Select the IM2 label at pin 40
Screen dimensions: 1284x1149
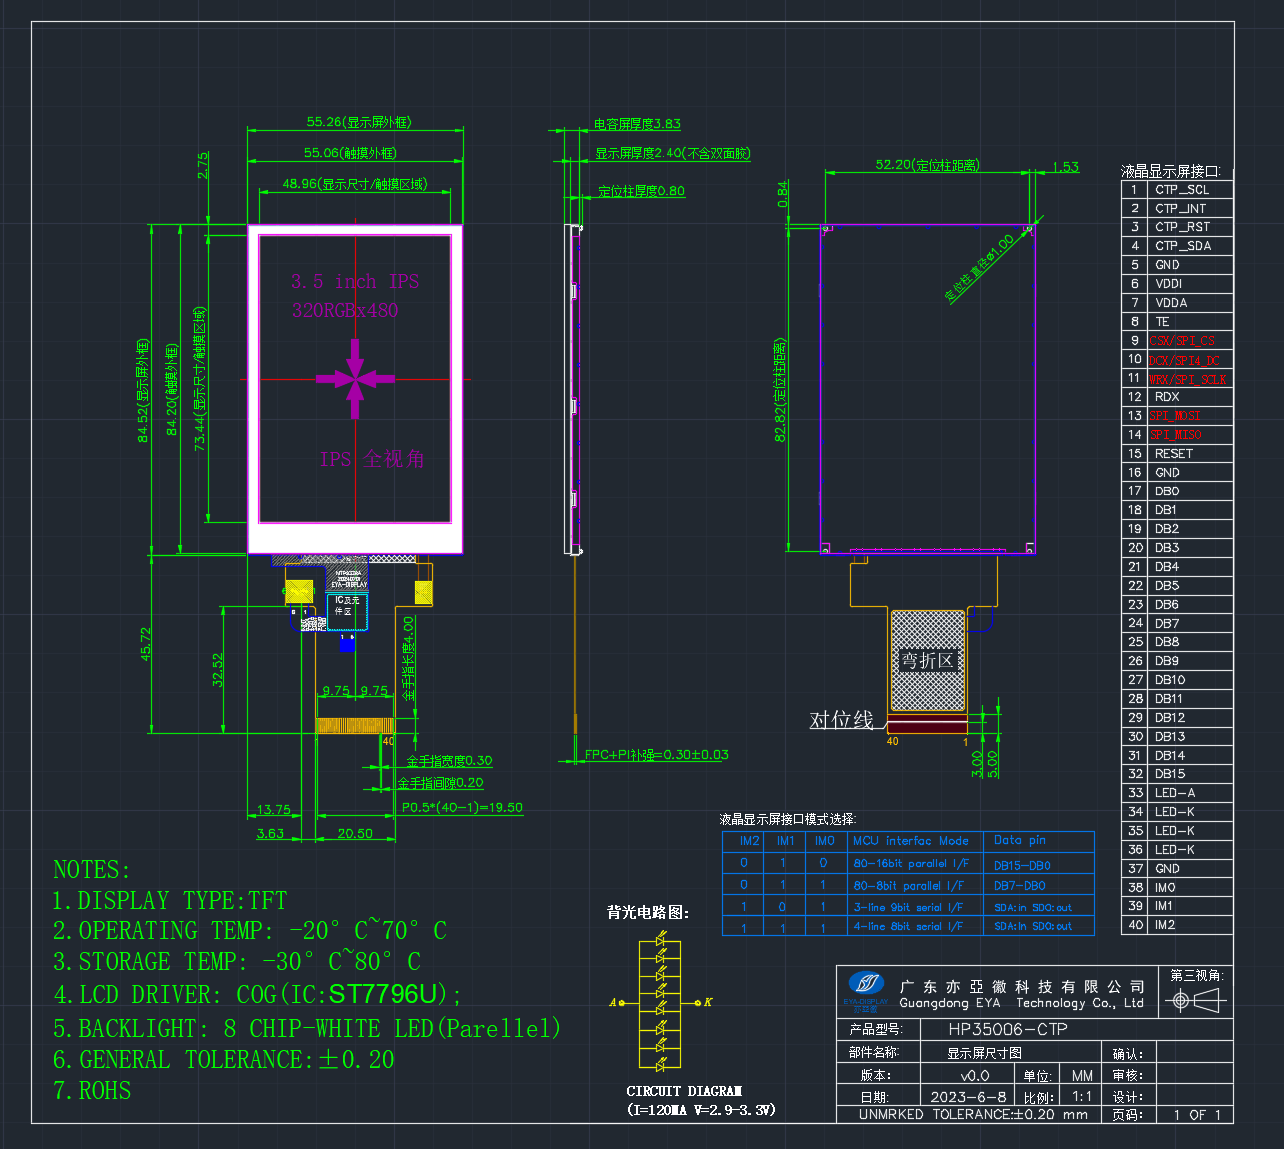tap(1165, 925)
